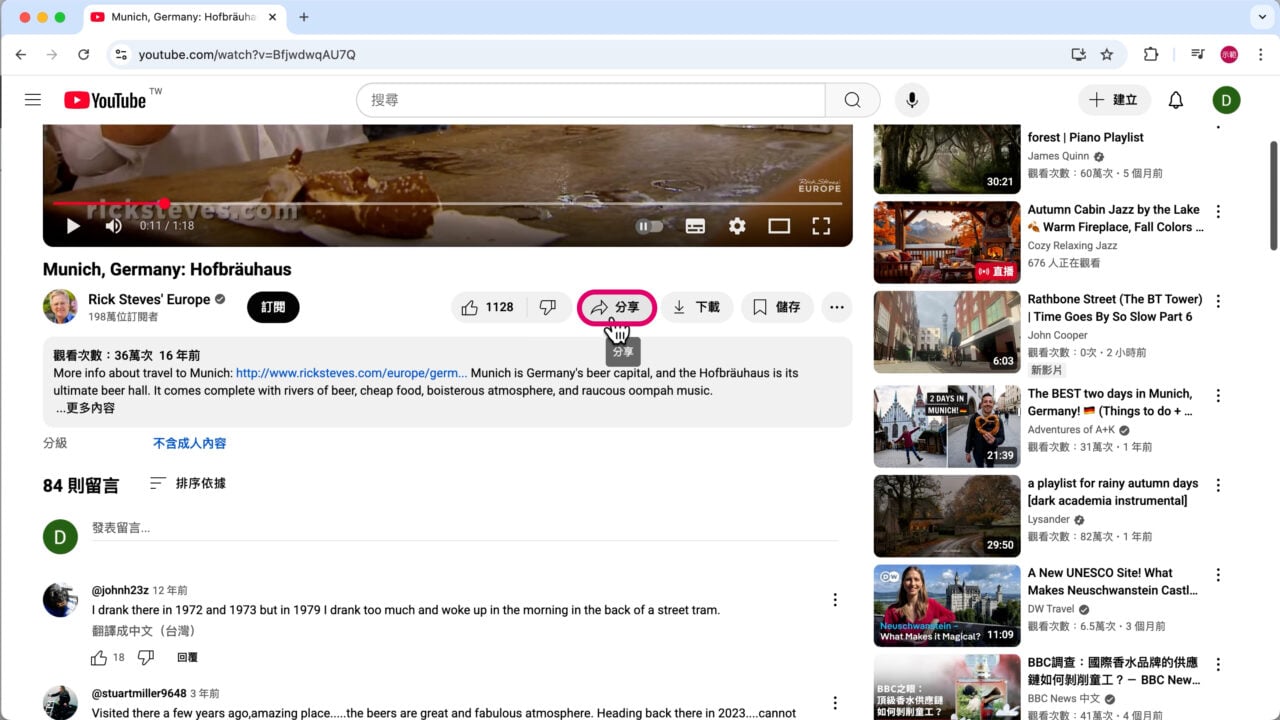Open the YouTube hamburger menu
This screenshot has height=720, width=1280.
(x=32, y=100)
